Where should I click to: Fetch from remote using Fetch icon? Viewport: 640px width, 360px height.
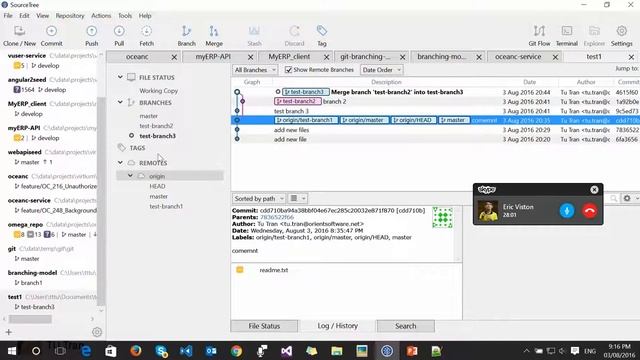pos(147,31)
